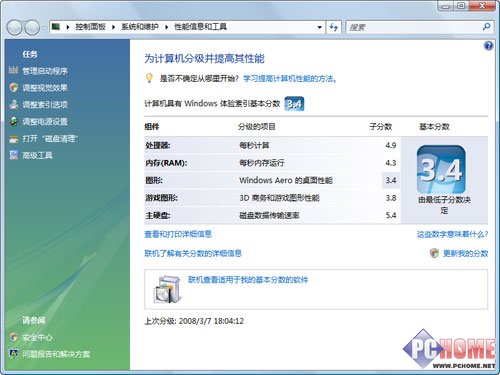Close the window with red X
This screenshot has width=500, height=375.
(x=482, y=6)
